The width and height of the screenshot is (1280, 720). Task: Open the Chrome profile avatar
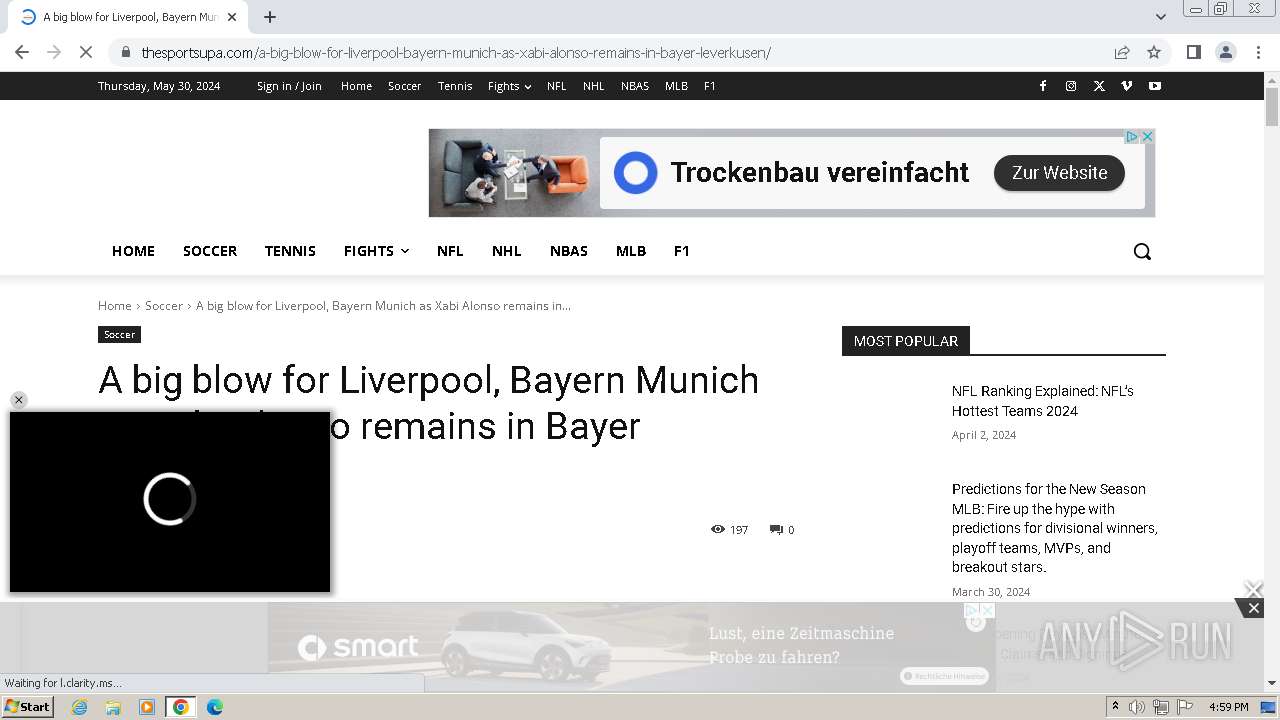(1225, 52)
